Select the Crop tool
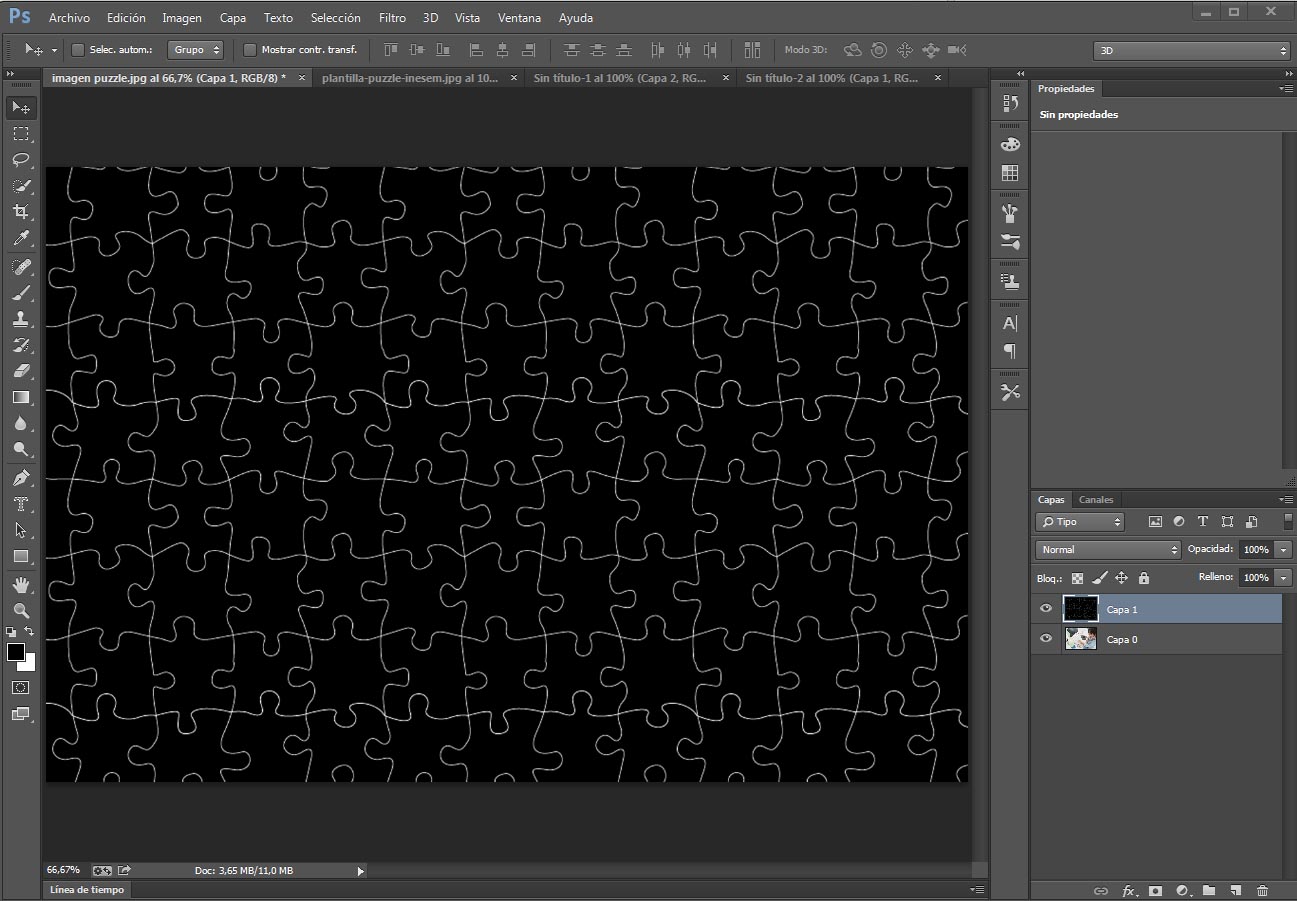 pos(21,212)
